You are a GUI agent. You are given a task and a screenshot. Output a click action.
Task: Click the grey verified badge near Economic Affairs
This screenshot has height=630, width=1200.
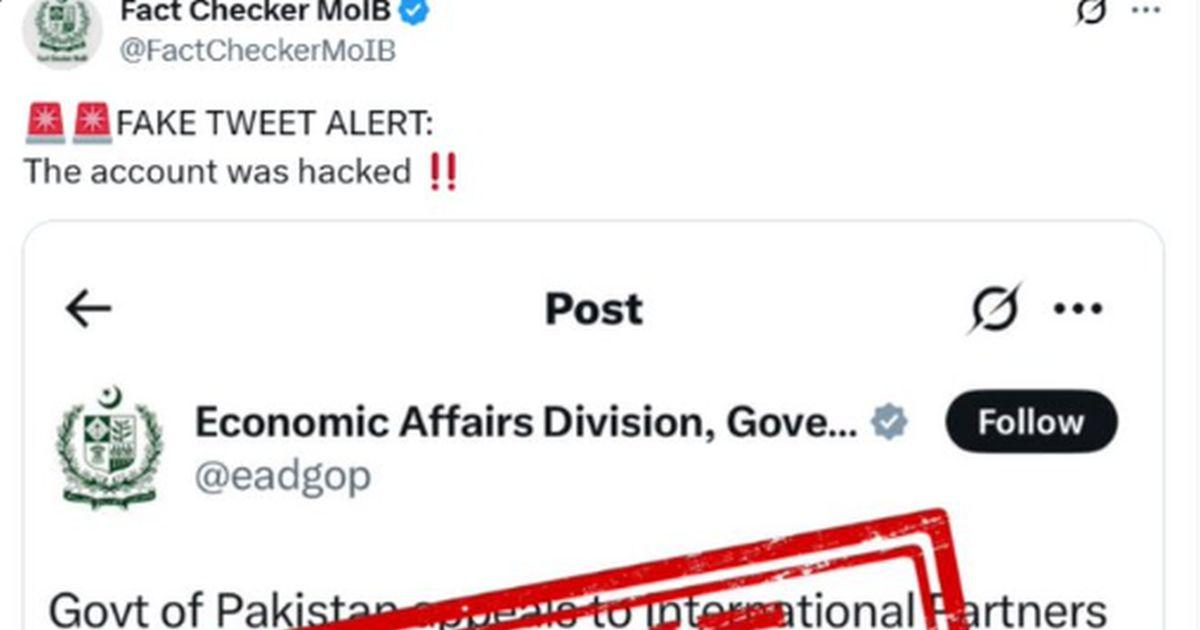pyautogui.click(x=888, y=423)
